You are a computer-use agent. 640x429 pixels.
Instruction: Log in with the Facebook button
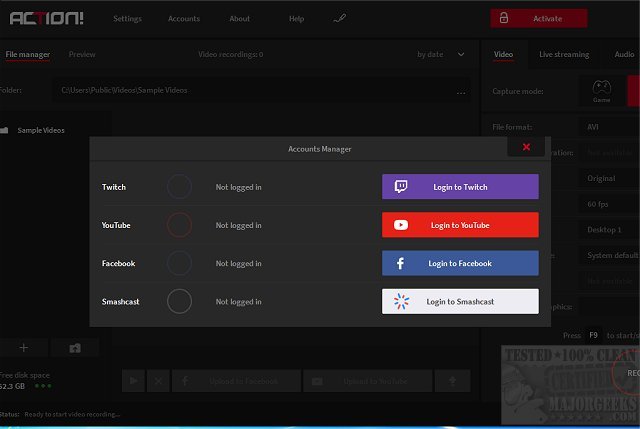pos(460,263)
